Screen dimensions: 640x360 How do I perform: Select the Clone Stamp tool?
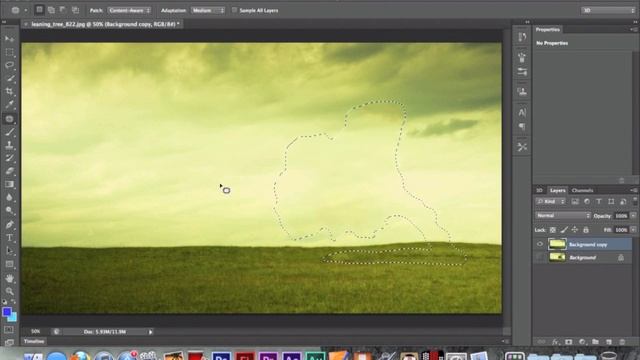point(9,145)
